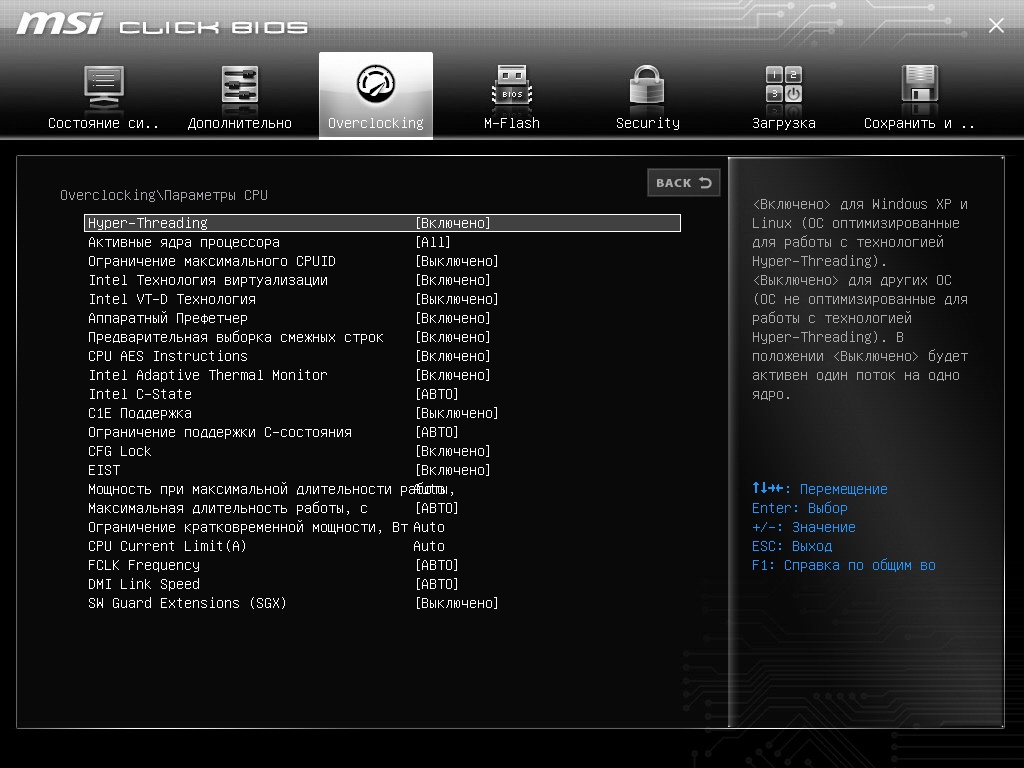Select Intel Adaptive Thermal Monitor label
This screenshot has width=1024, height=768.
click(208, 375)
